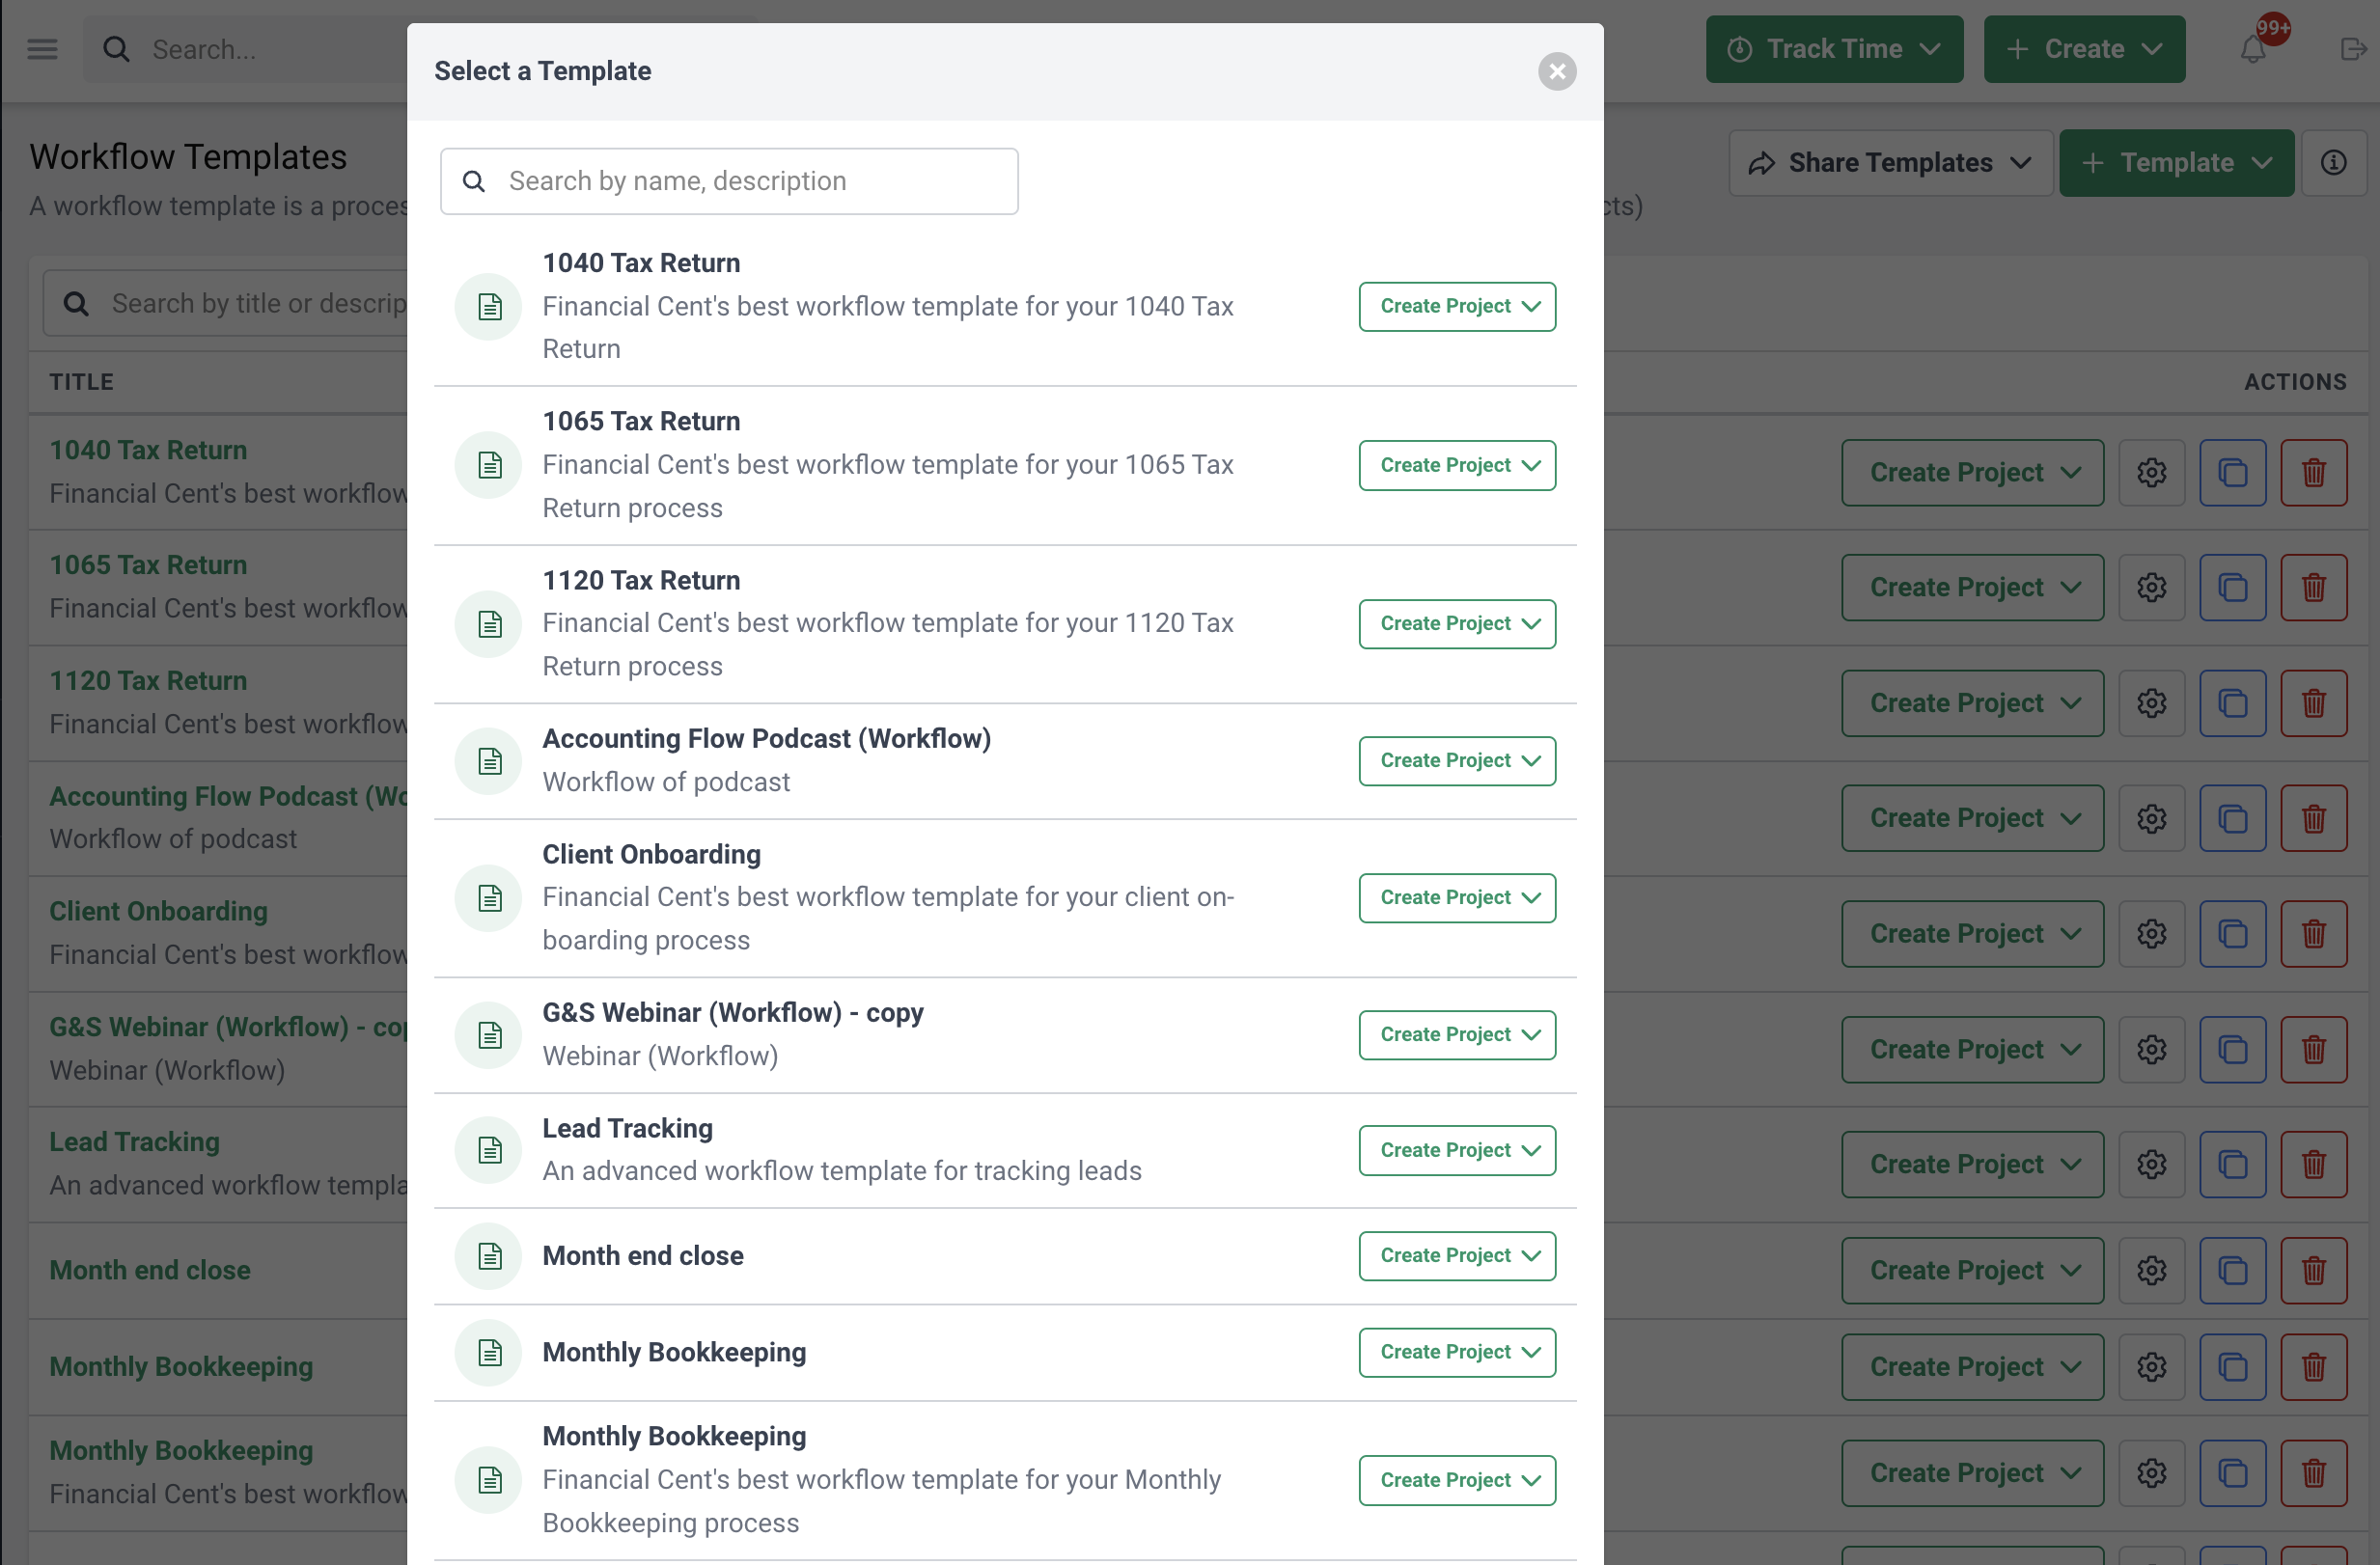
Task: Open Share Templates dropdown
Action: pos(1889,163)
